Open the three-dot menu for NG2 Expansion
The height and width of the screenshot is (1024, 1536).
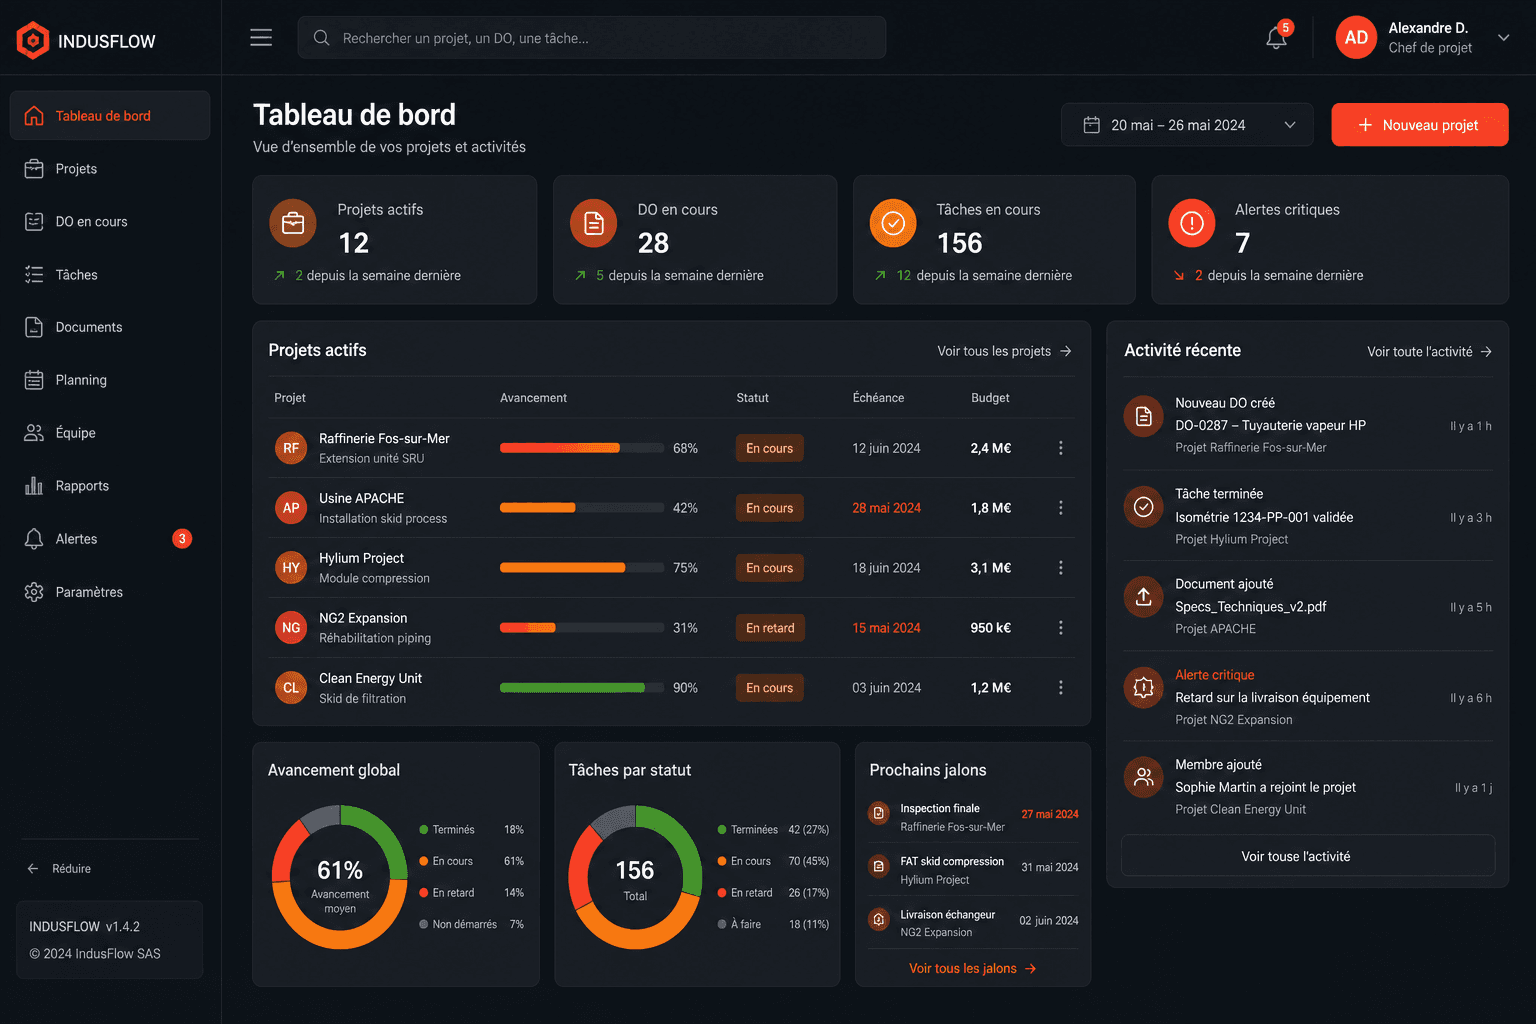[1061, 628]
